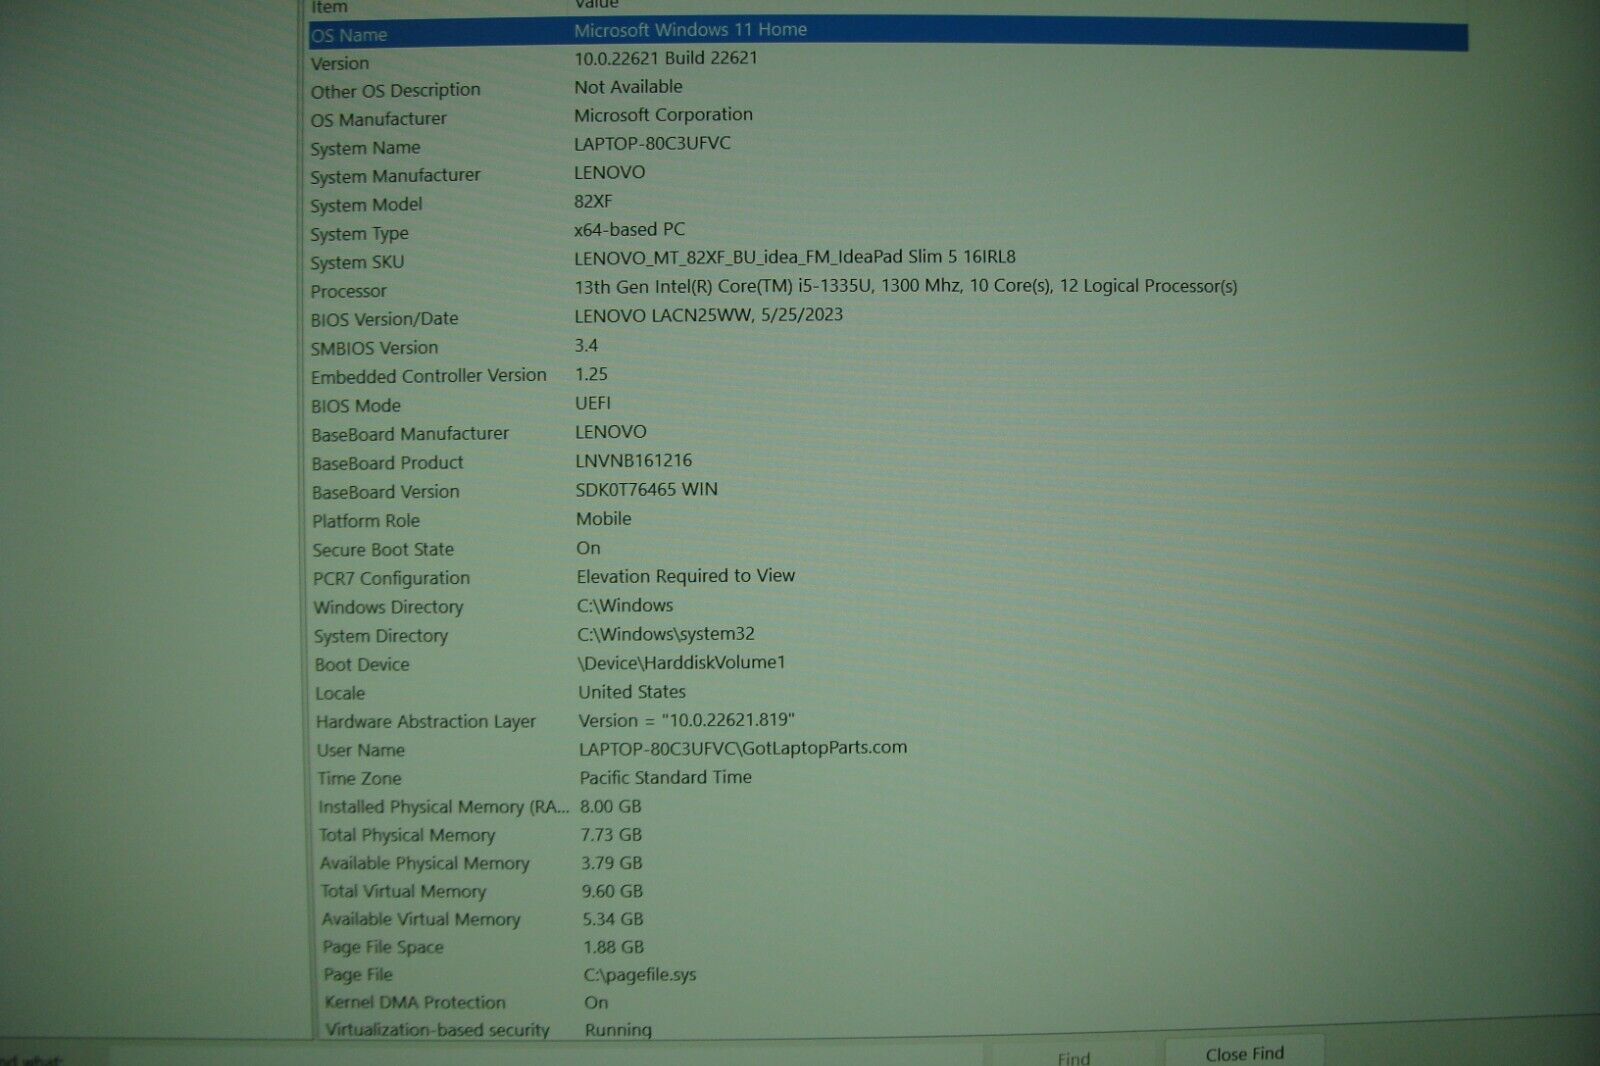The width and height of the screenshot is (1600, 1066).
Task: Click the Mobile value
Action: click(604, 519)
